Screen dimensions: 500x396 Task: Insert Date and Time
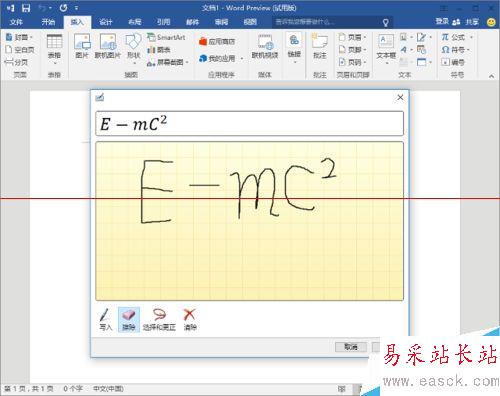422,50
